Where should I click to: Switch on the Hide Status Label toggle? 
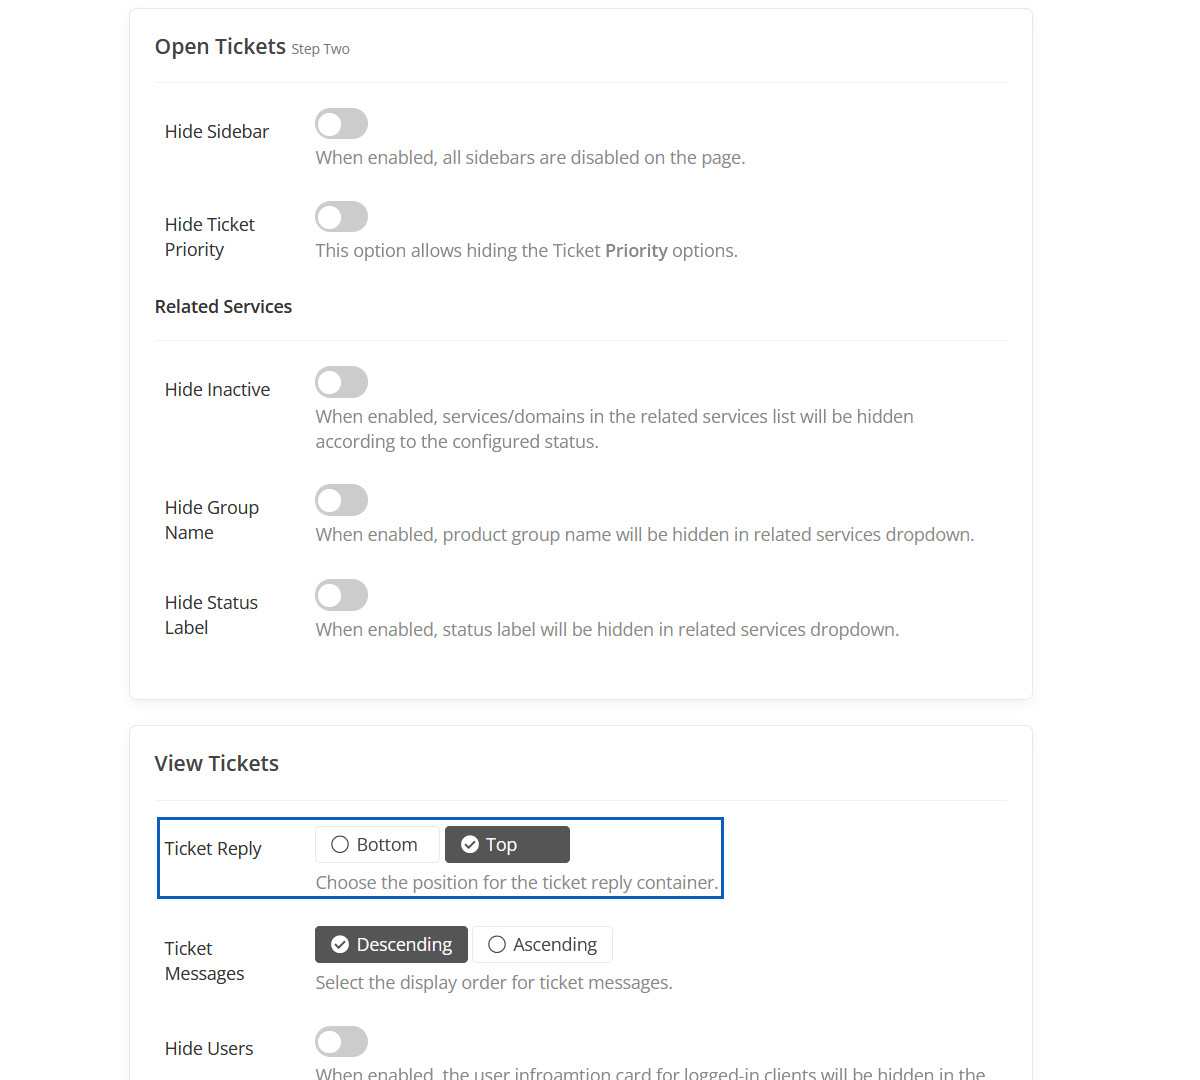coord(341,595)
